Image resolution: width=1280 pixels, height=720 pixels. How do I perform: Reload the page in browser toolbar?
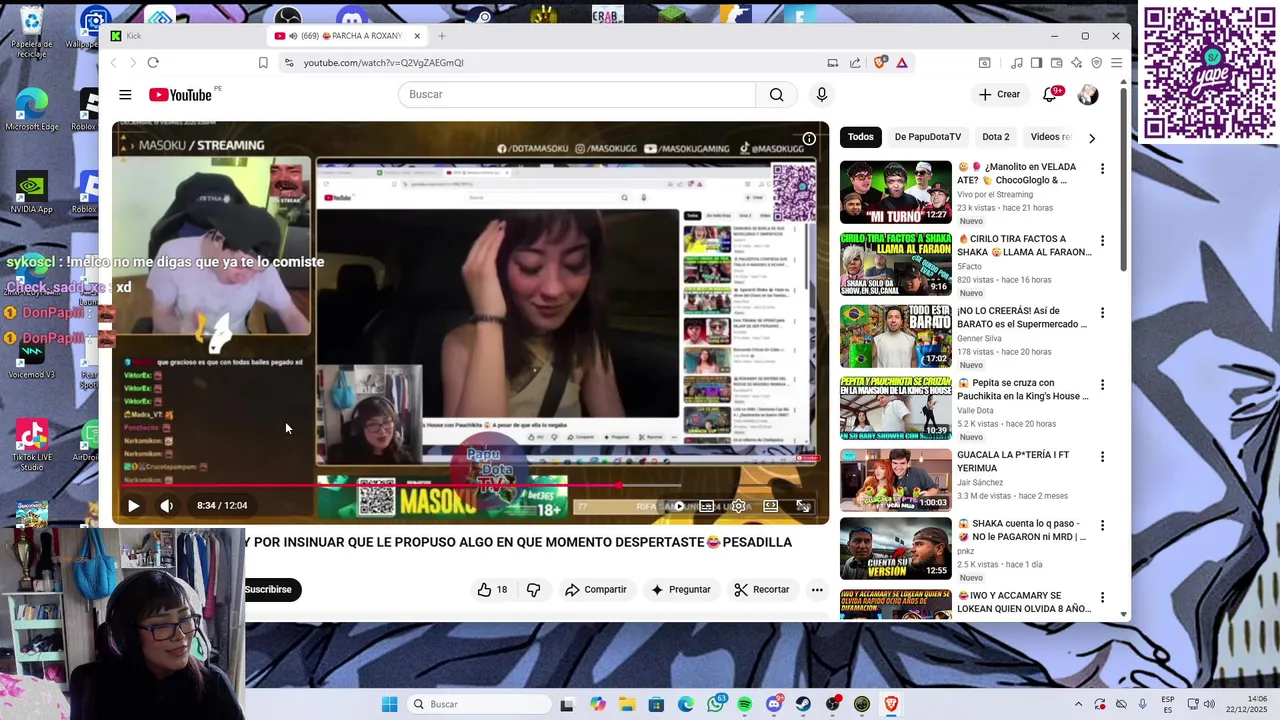[x=153, y=63]
